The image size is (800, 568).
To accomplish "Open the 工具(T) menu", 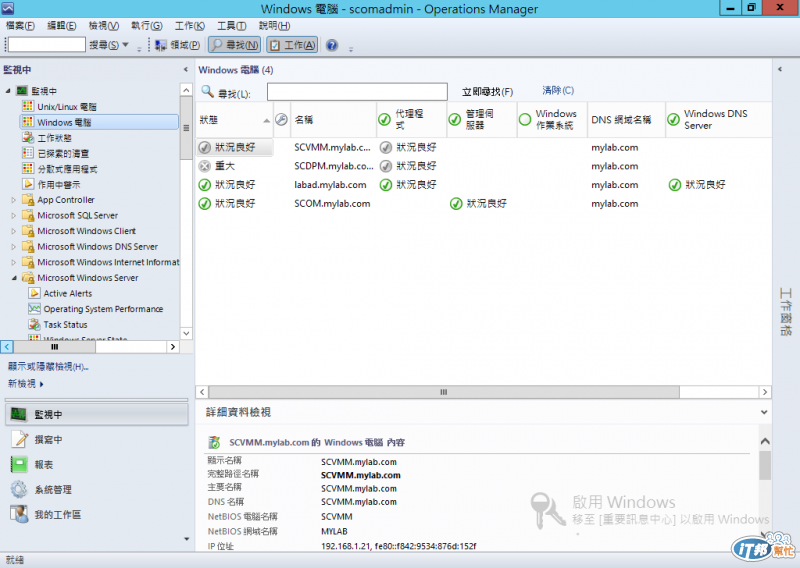I will click(232, 26).
